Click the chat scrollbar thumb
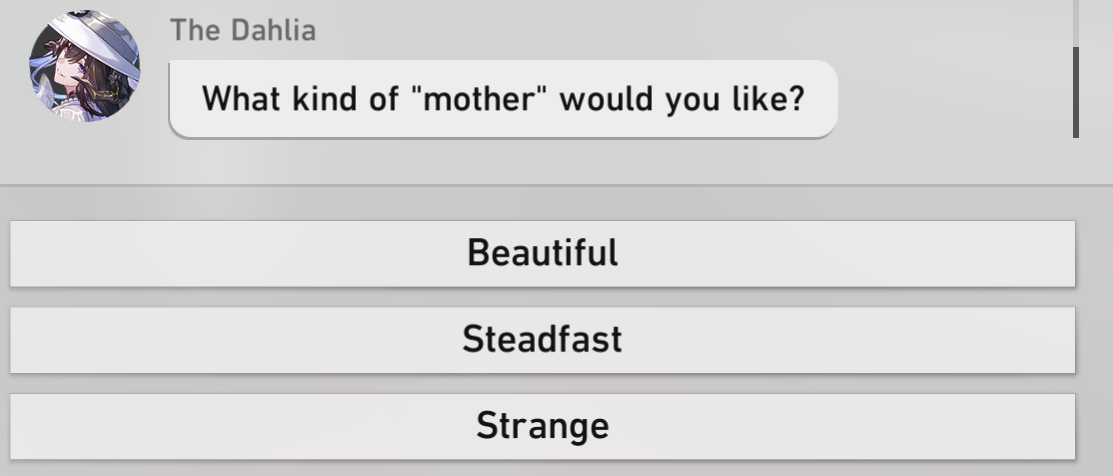This screenshot has height=476, width=1113. (1076, 92)
